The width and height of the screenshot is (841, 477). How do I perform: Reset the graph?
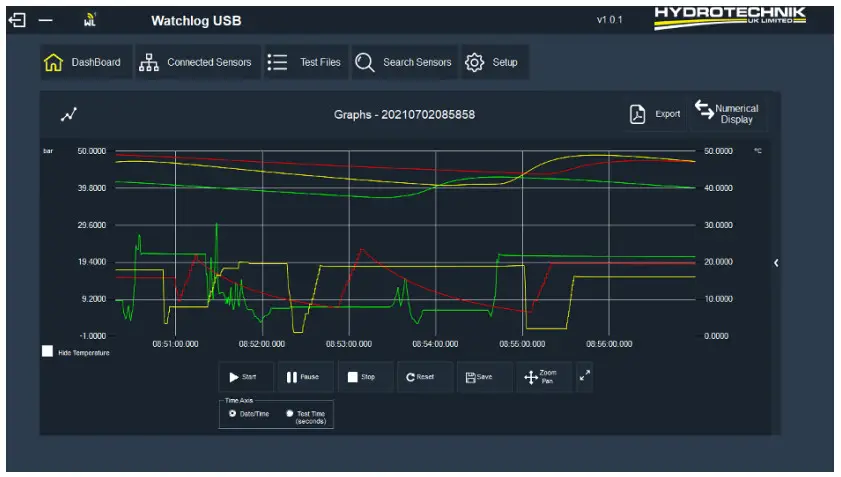[x=425, y=377]
